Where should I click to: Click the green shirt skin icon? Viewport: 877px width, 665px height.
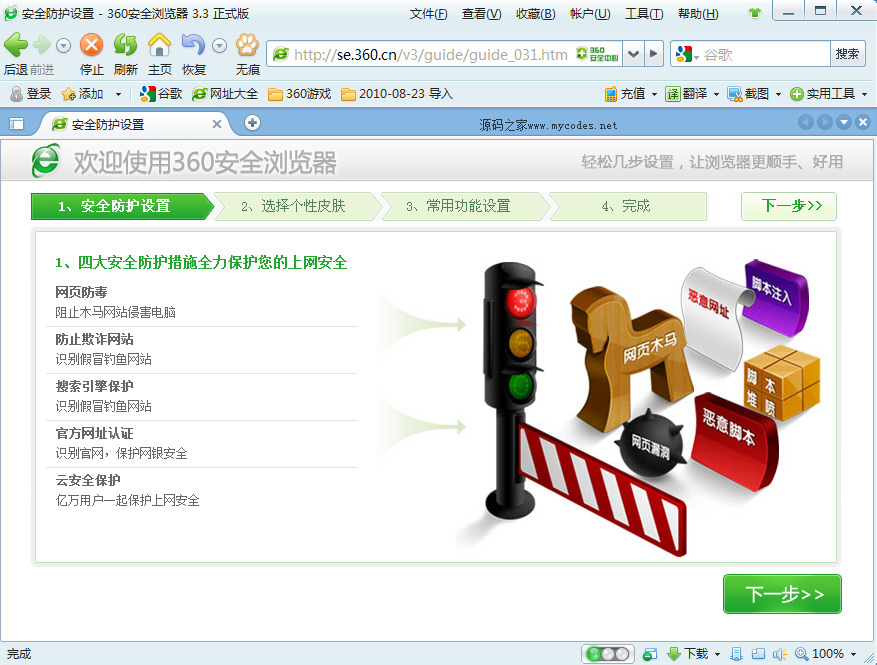coord(755,13)
